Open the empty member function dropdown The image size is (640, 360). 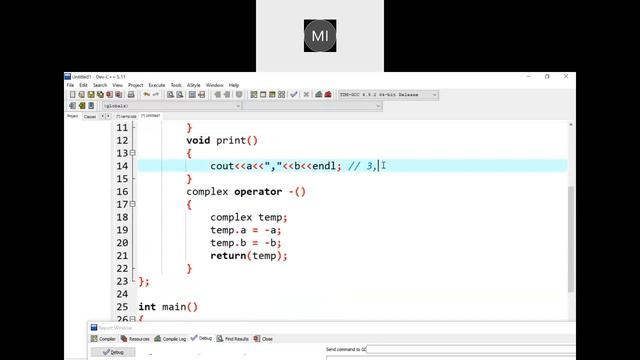point(312,106)
